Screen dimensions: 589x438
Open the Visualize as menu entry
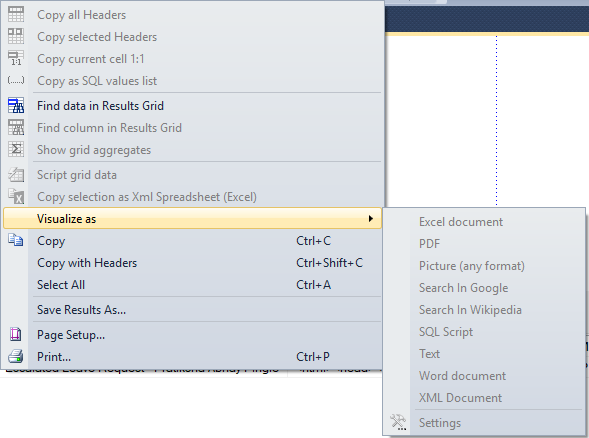193,218
